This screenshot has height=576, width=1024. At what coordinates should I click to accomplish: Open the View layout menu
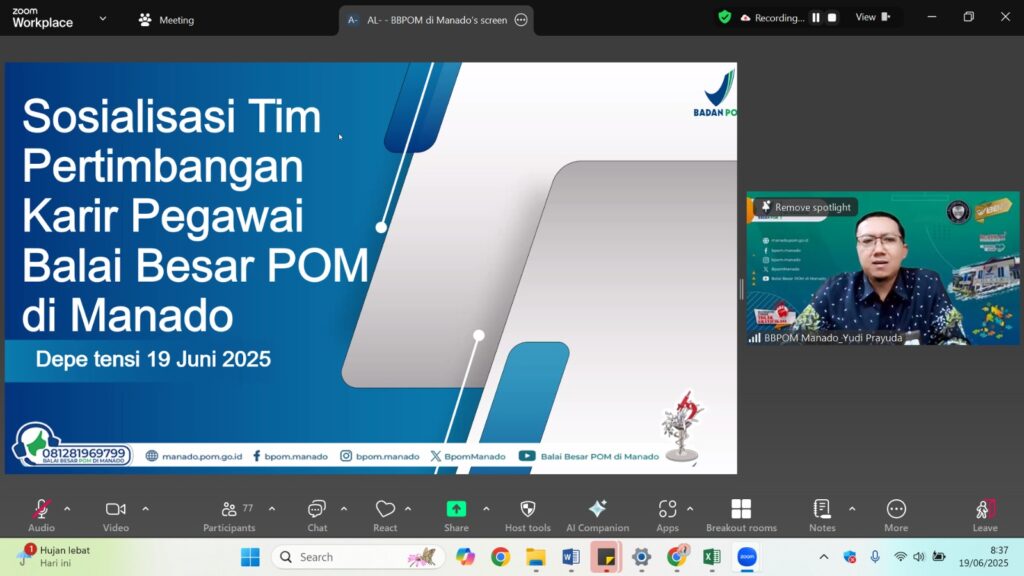coord(872,18)
